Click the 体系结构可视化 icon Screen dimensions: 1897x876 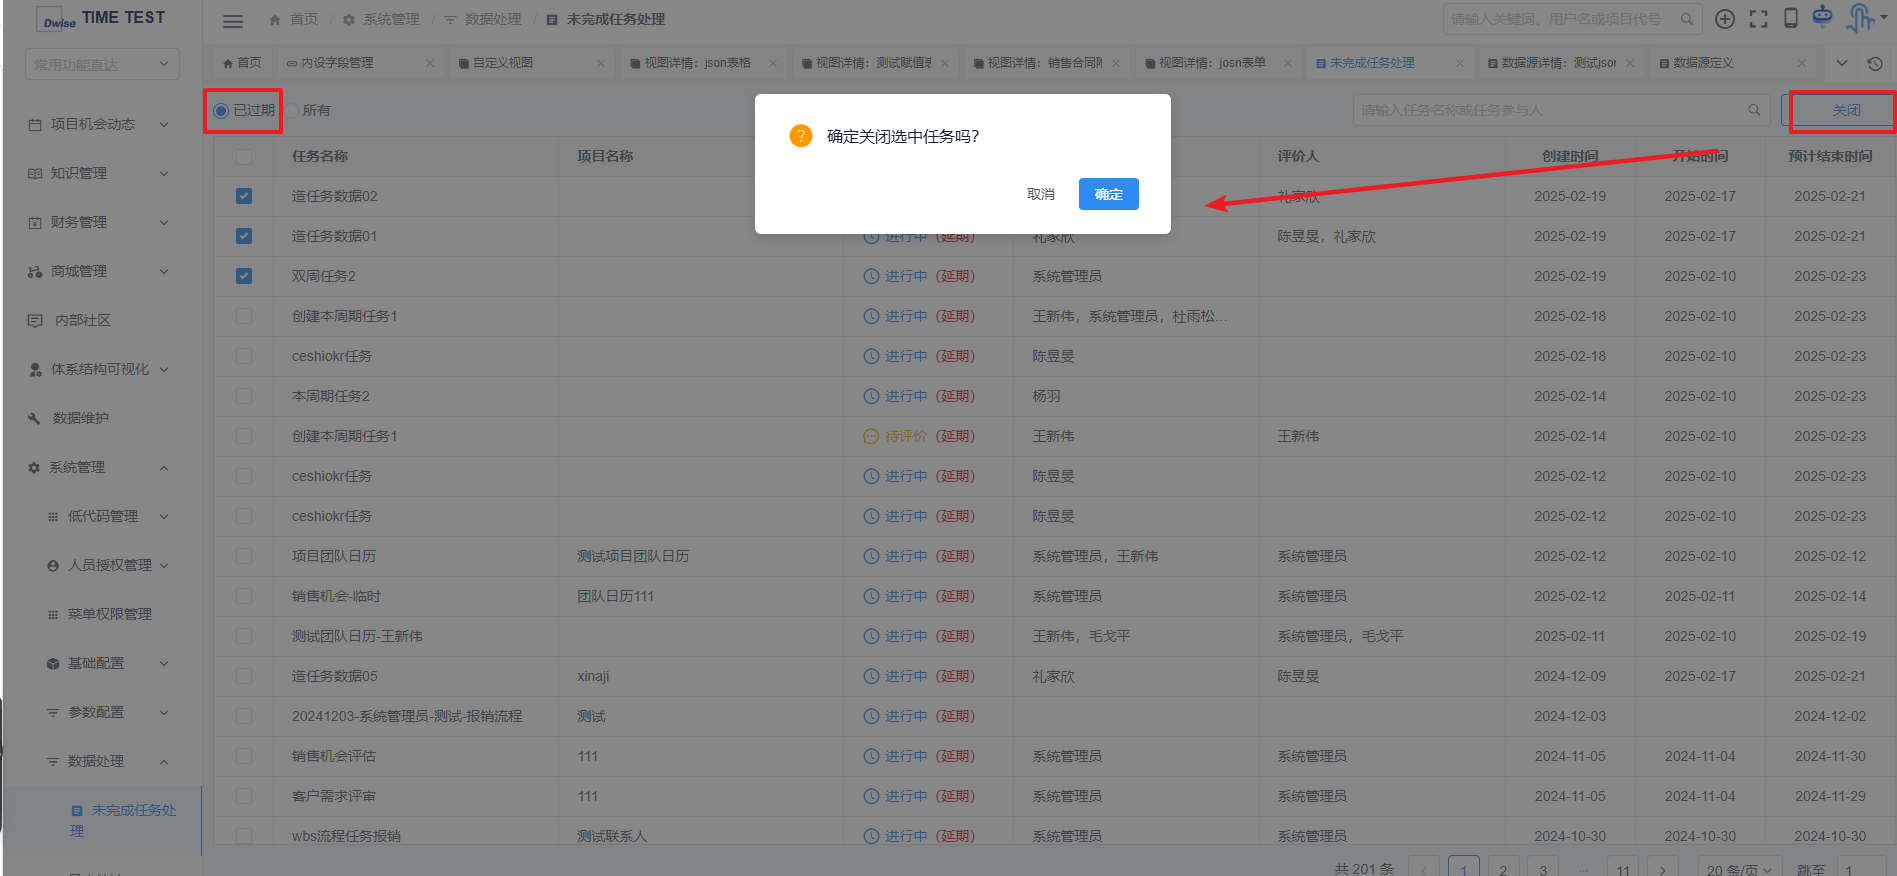35,370
